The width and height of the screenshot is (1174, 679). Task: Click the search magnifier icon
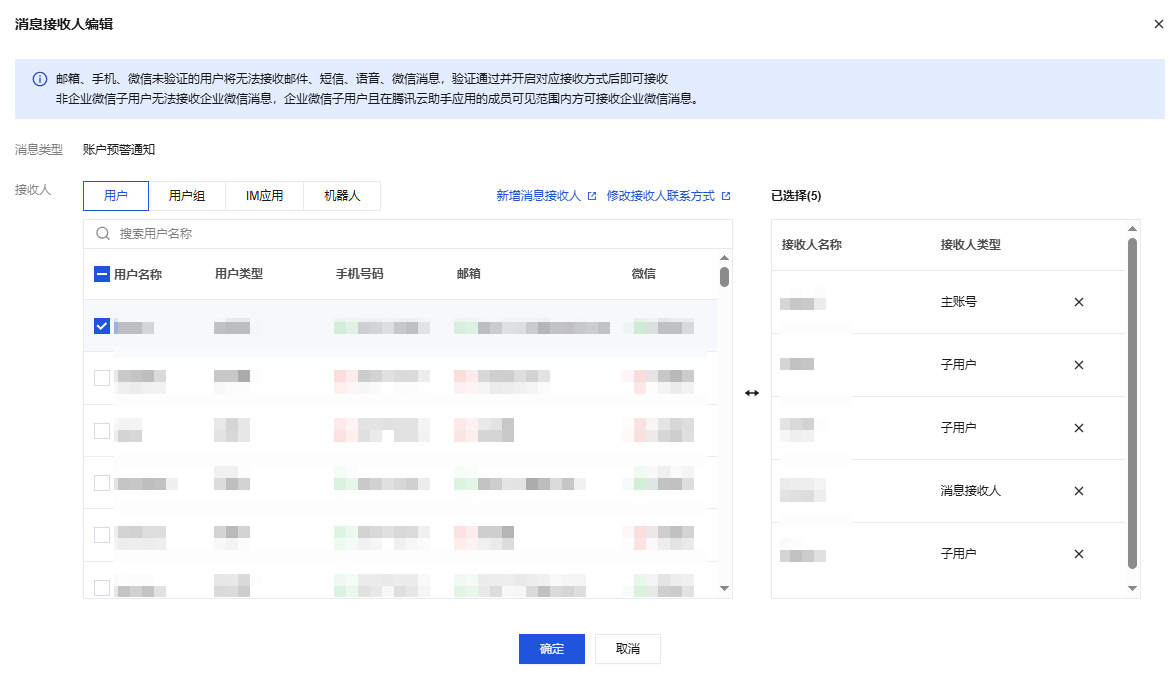[102, 234]
